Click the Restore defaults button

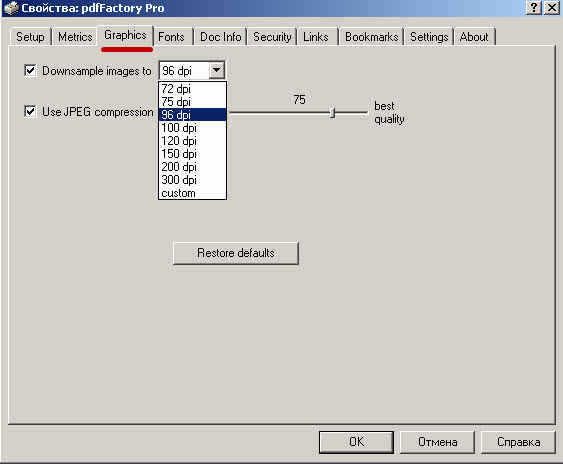pos(236,253)
